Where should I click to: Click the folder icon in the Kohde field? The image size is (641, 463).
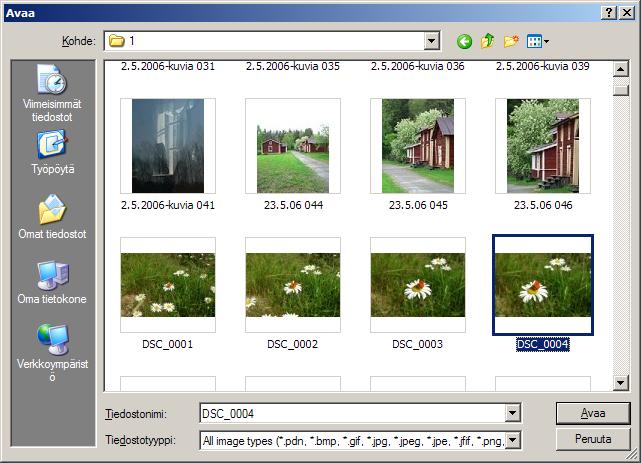click(x=117, y=41)
